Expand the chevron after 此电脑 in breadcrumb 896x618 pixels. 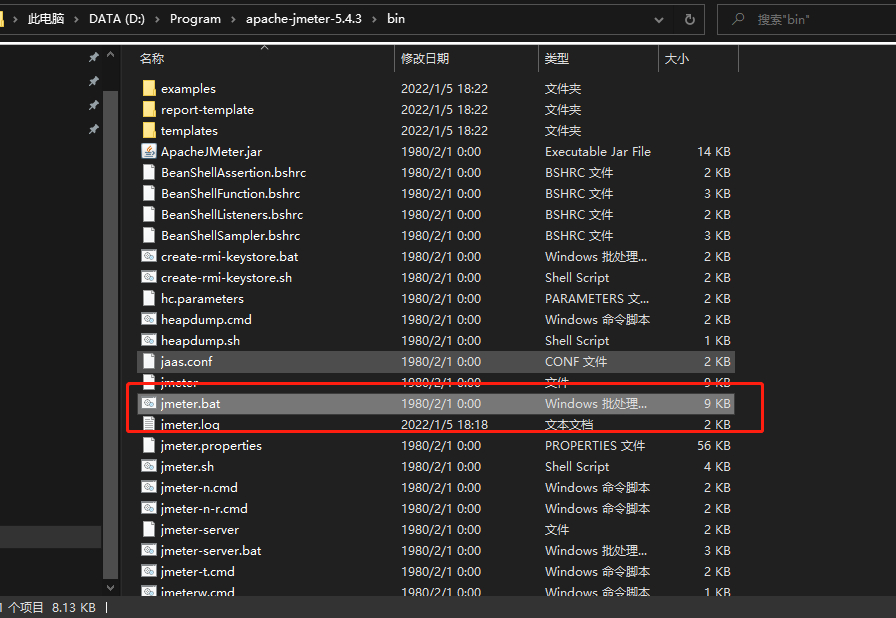point(76,19)
